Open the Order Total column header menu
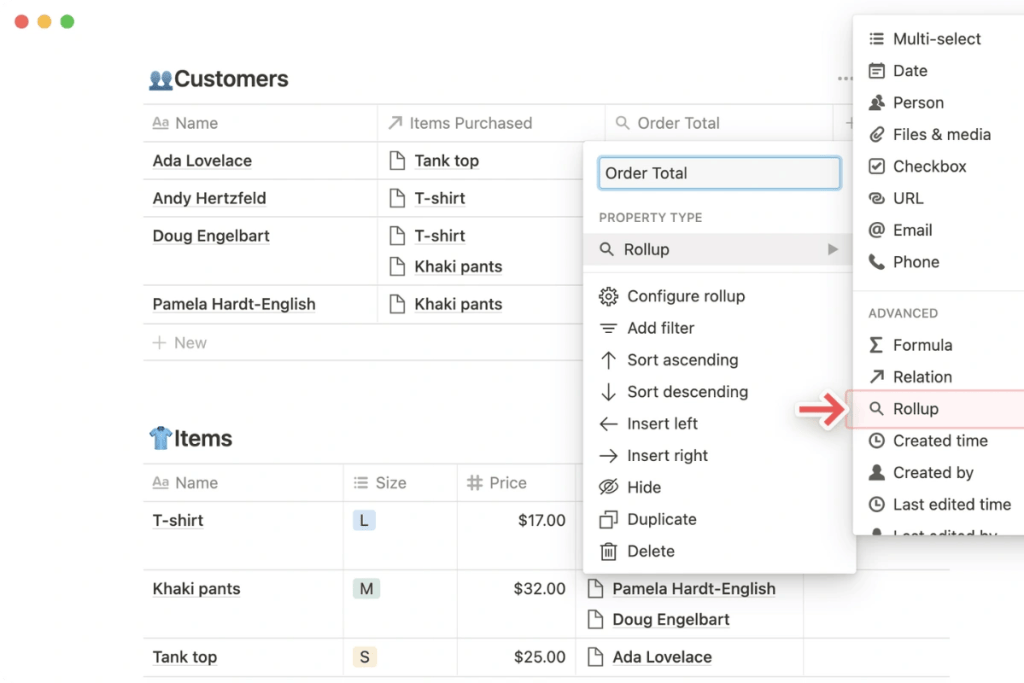The width and height of the screenshot is (1024, 683). 718,123
